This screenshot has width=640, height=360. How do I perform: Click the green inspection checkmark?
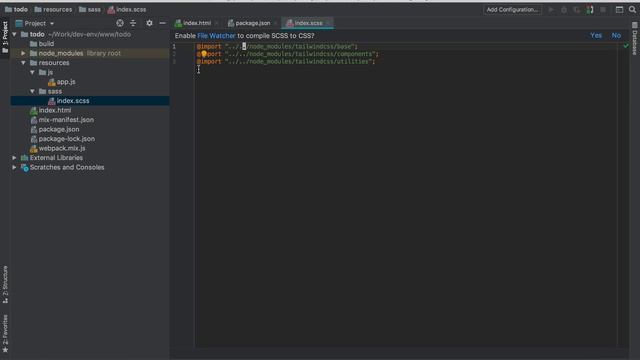(626, 46)
